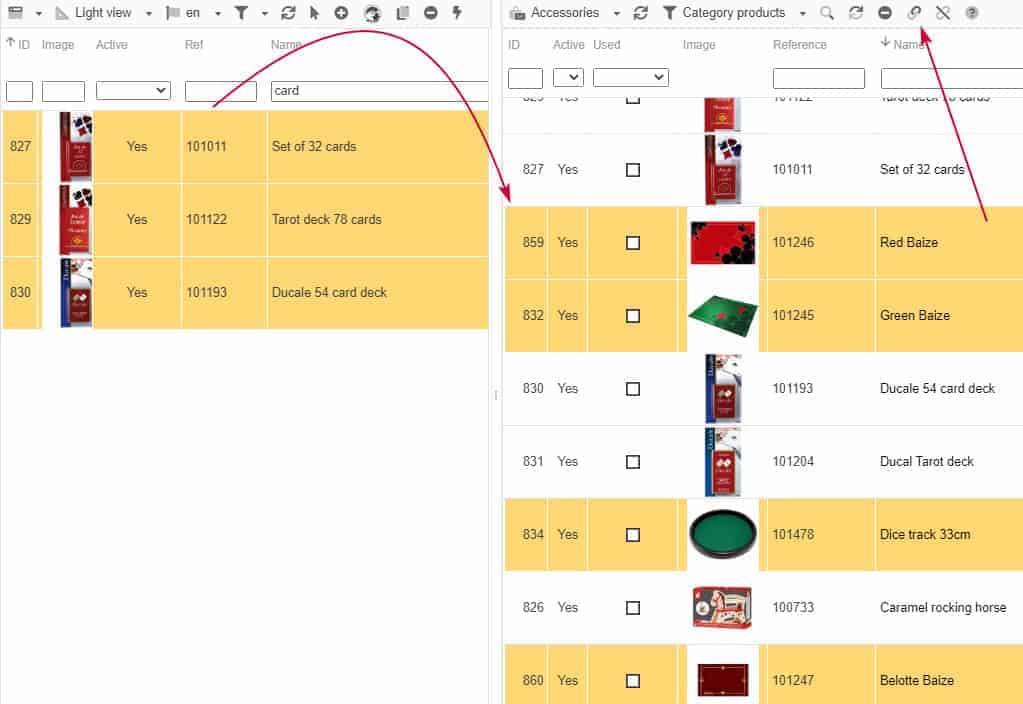
Task: Click the add product plus icon
Action: coord(341,13)
